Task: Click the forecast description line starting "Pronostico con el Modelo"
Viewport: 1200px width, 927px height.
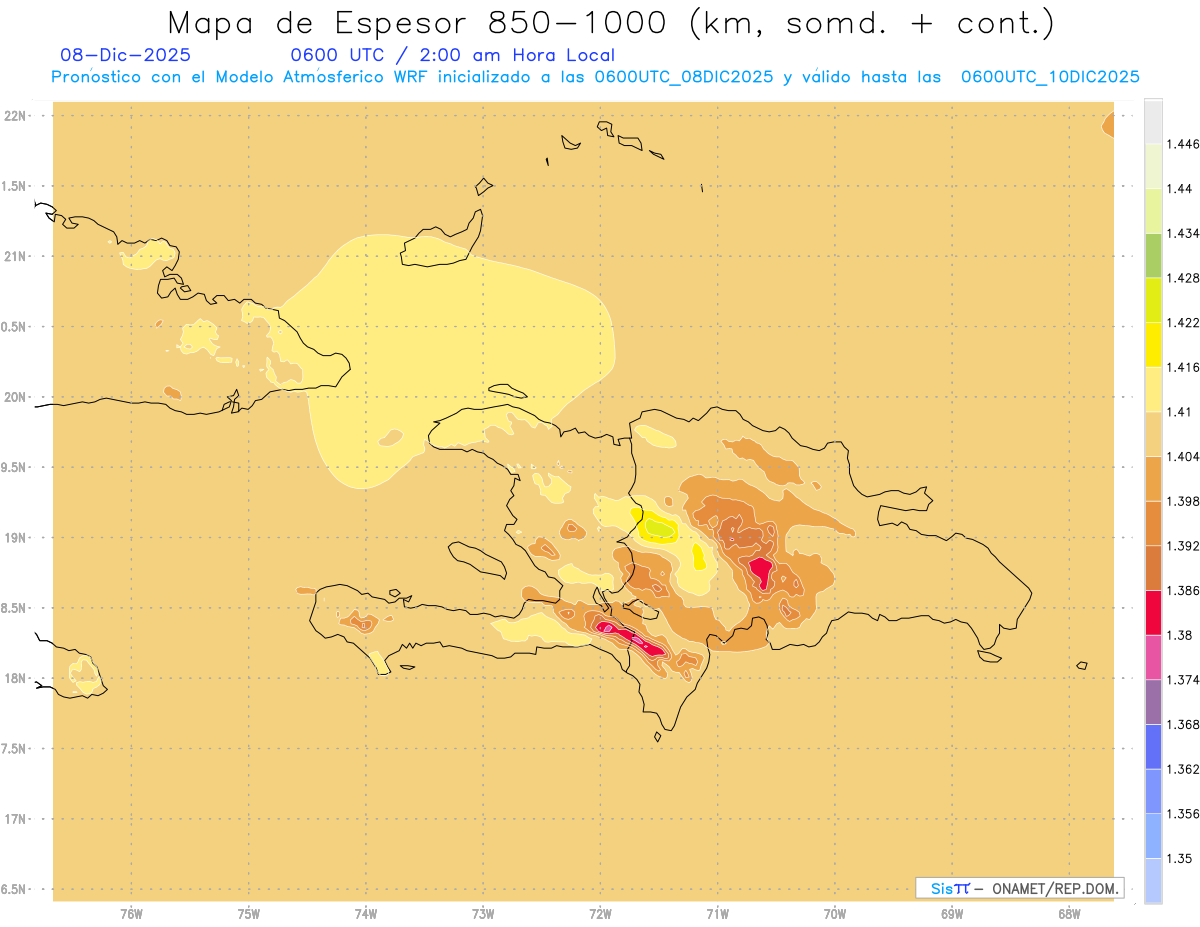Action: tap(595, 77)
